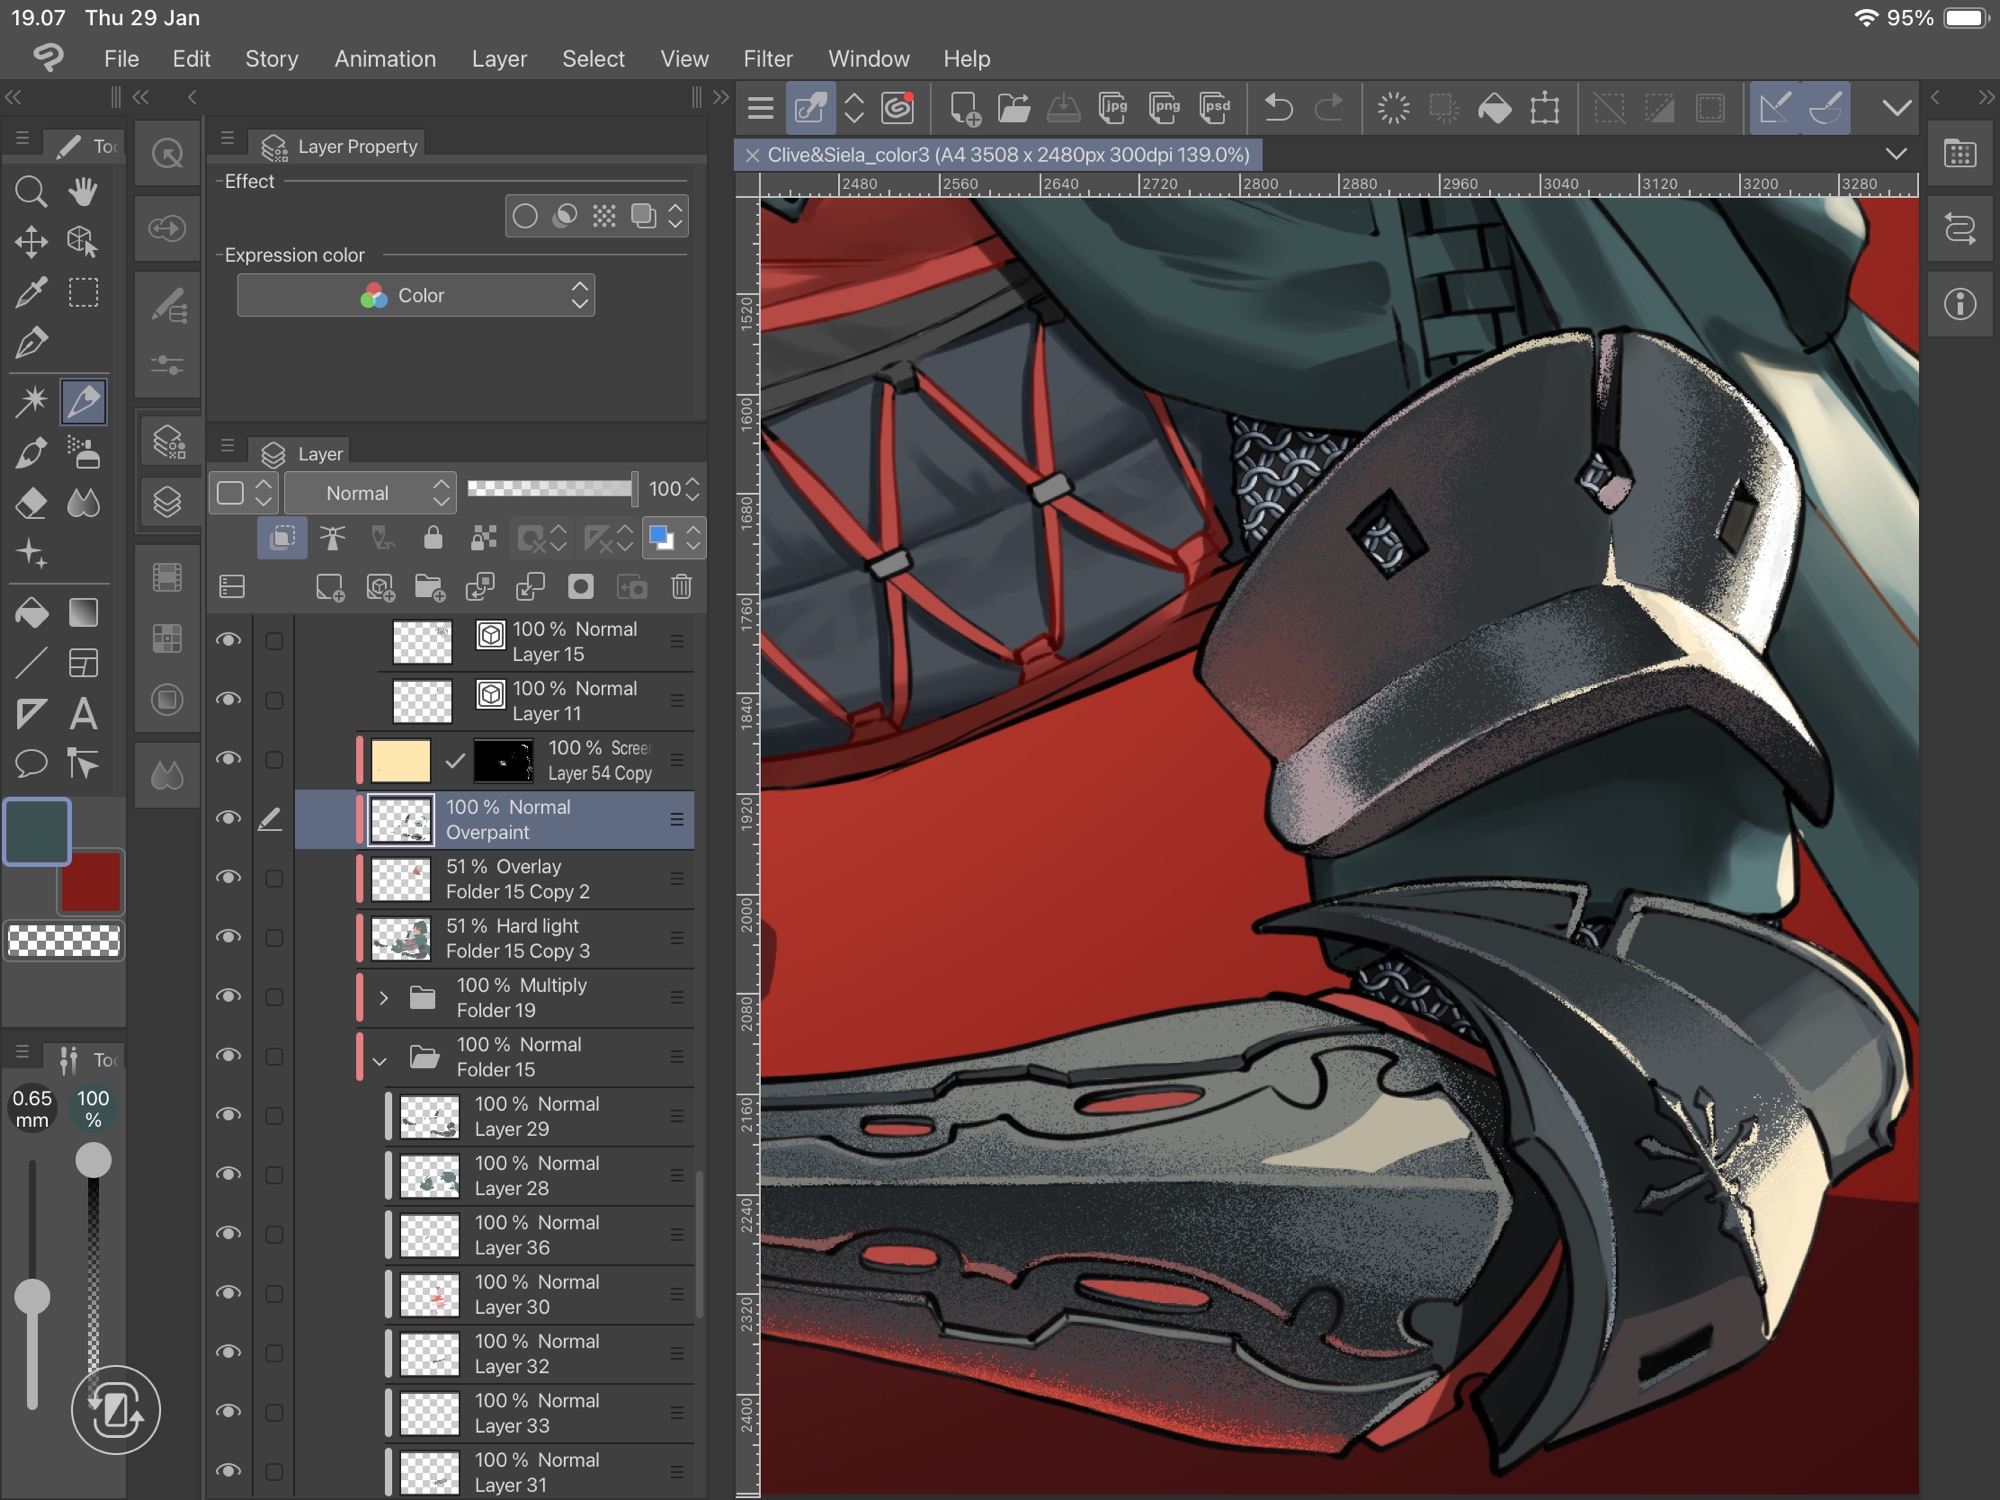
Task: Select the Text tool
Action: (x=83, y=714)
